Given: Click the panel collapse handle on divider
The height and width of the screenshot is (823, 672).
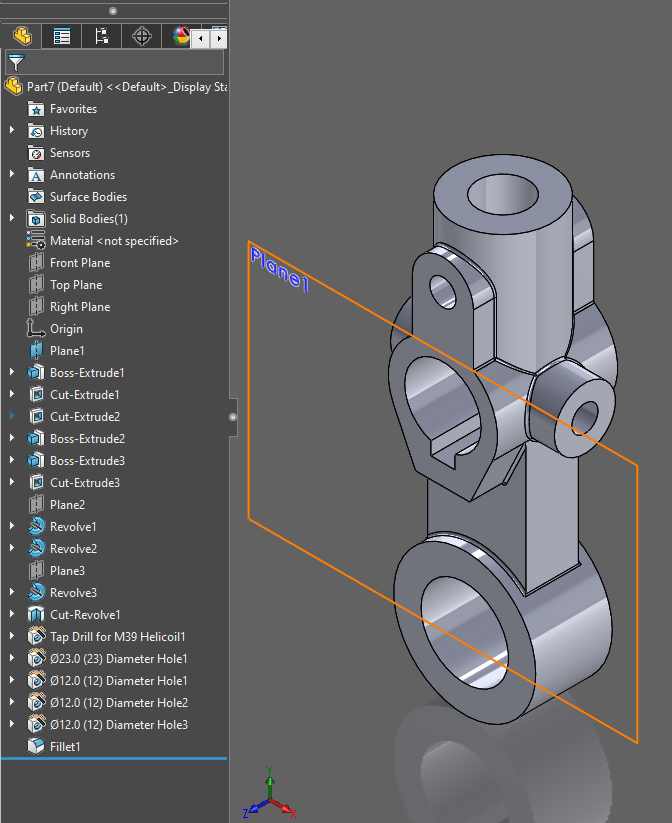Looking at the screenshot, I should click(x=233, y=417).
